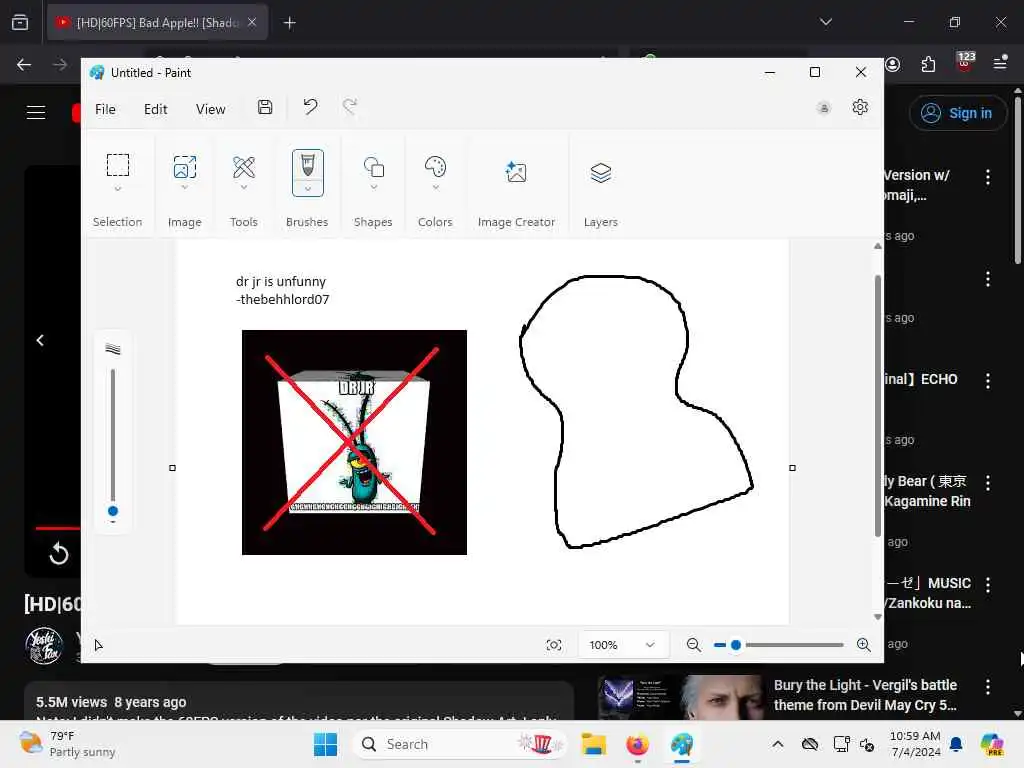Switch to the Bad Apple!! browser tab
This screenshot has width=1024, height=768.
click(x=157, y=23)
